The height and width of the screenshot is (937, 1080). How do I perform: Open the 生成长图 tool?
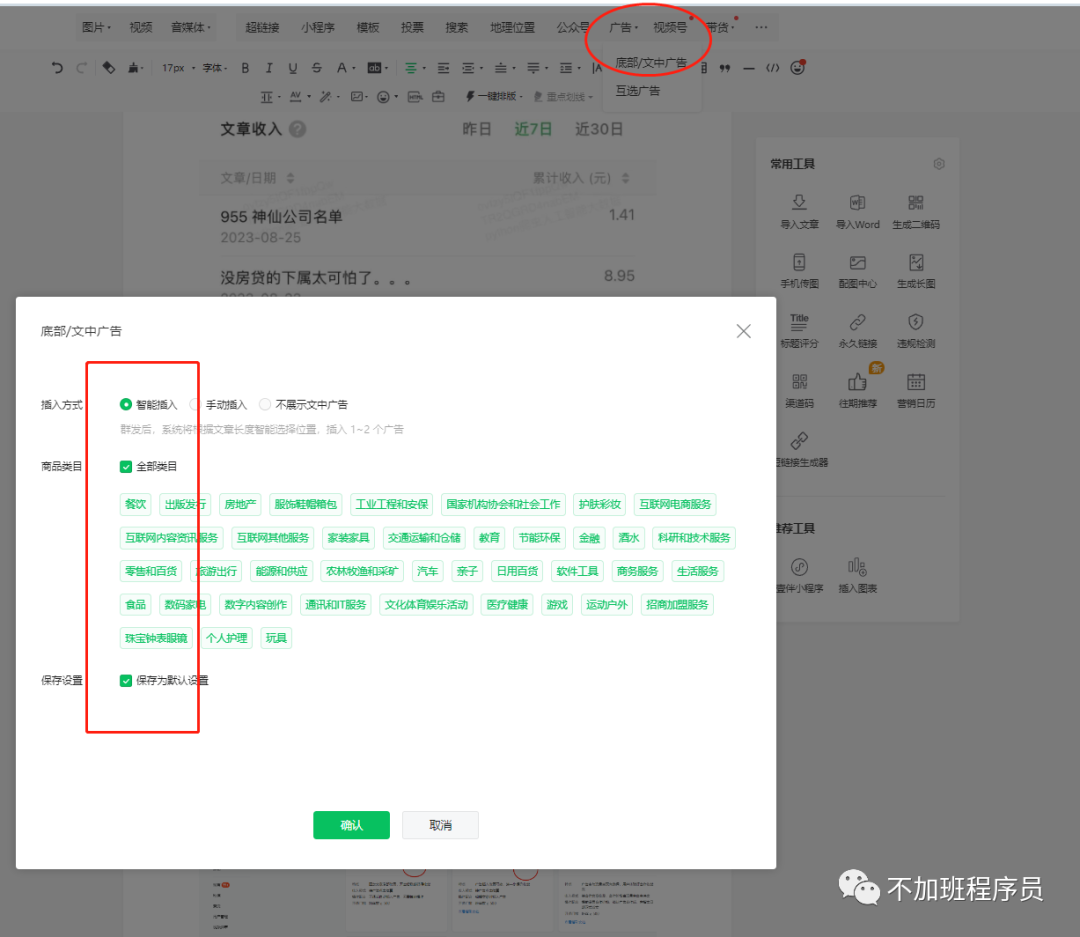[915, 270]
